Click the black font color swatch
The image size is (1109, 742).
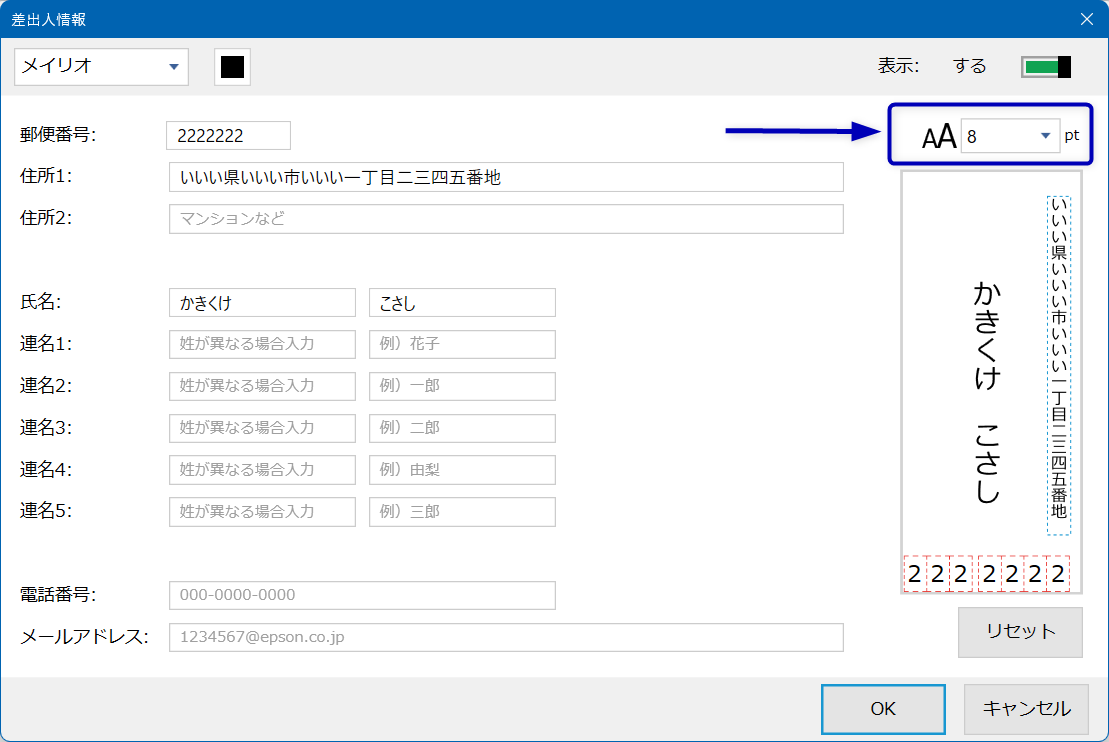pyautogui.click(x=232, y=67)
